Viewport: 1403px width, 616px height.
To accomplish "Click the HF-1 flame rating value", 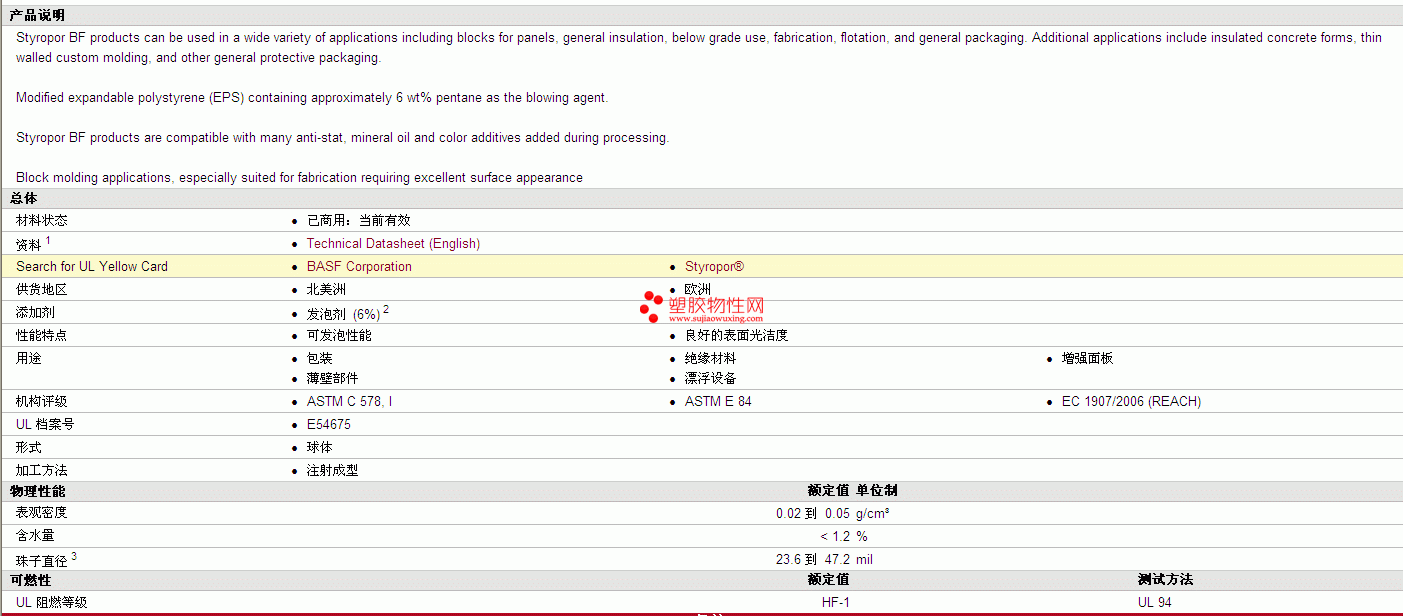I will 836,602.
